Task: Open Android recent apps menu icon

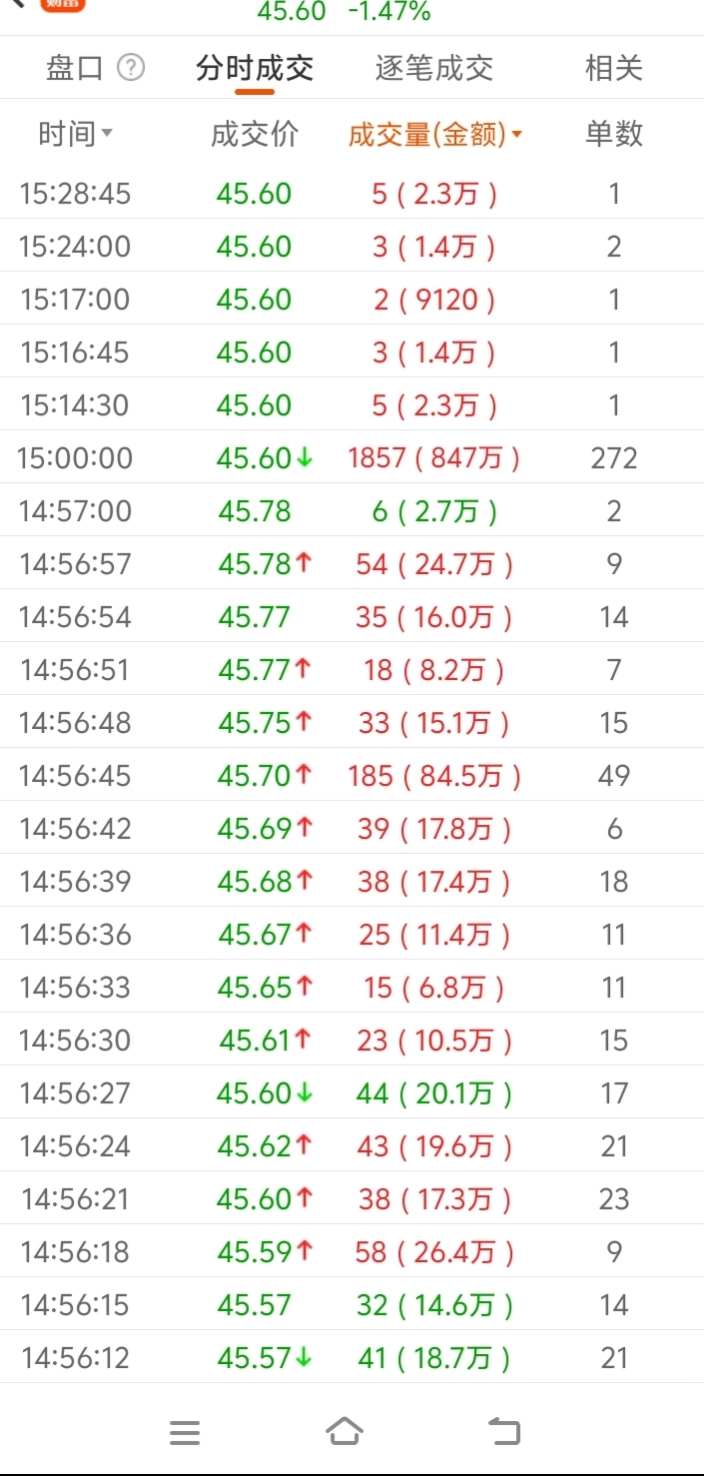Action: click(x=185, y=1433)
